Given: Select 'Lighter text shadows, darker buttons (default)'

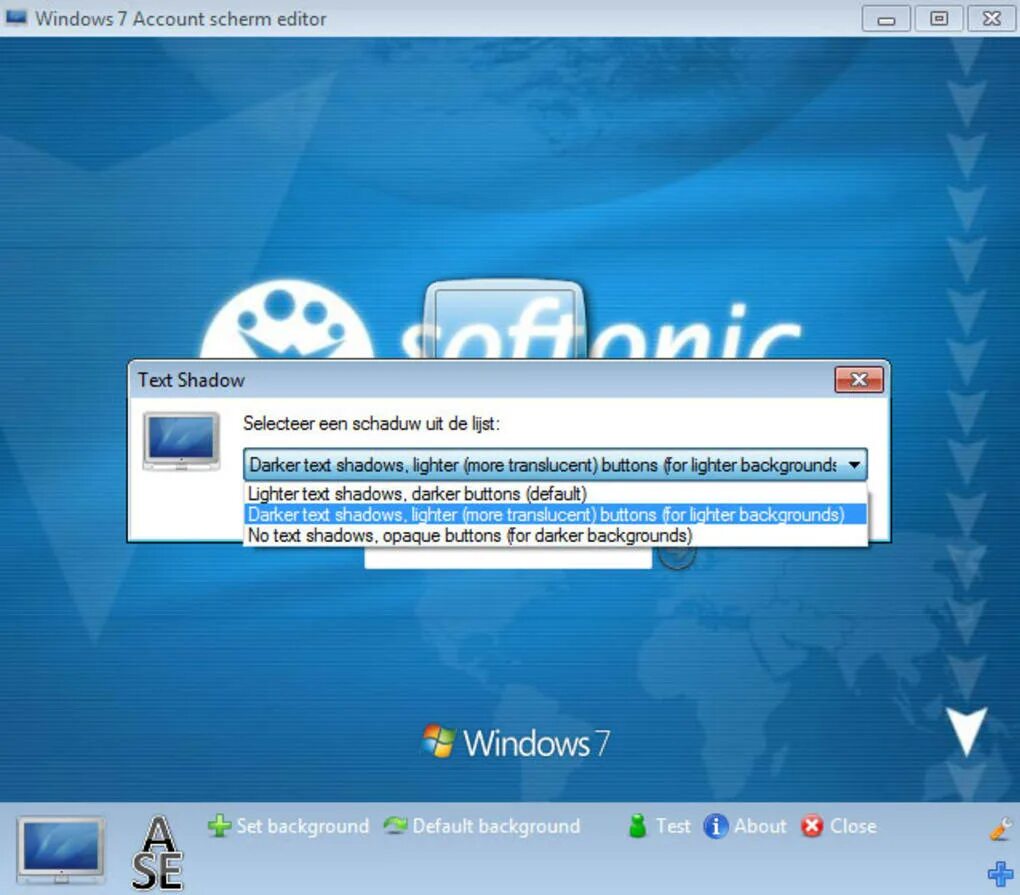Looking at the screenshot, I should pos(556,494).
